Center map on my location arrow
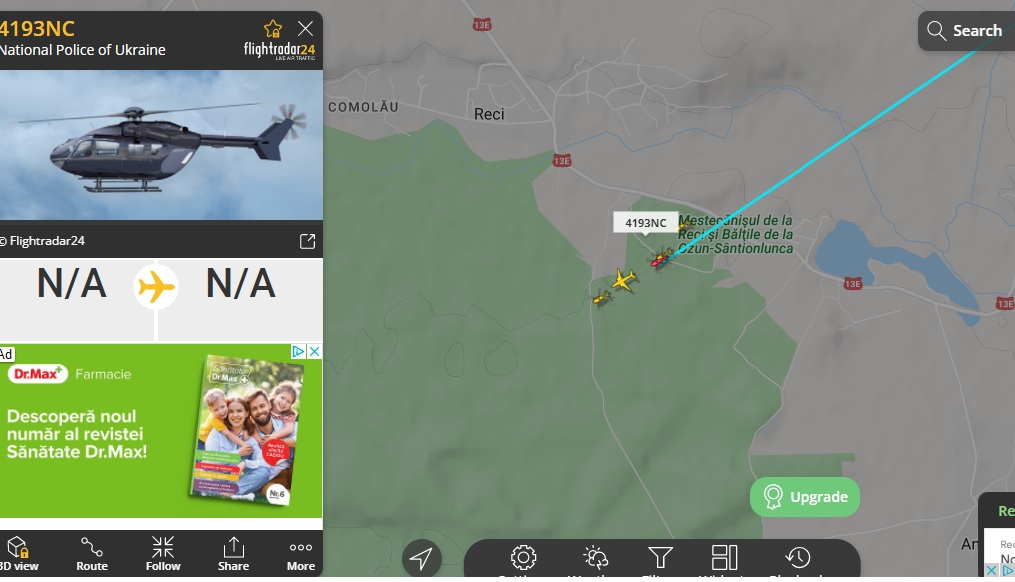This screenshot has height=582, width=1015. click(421, 558)
